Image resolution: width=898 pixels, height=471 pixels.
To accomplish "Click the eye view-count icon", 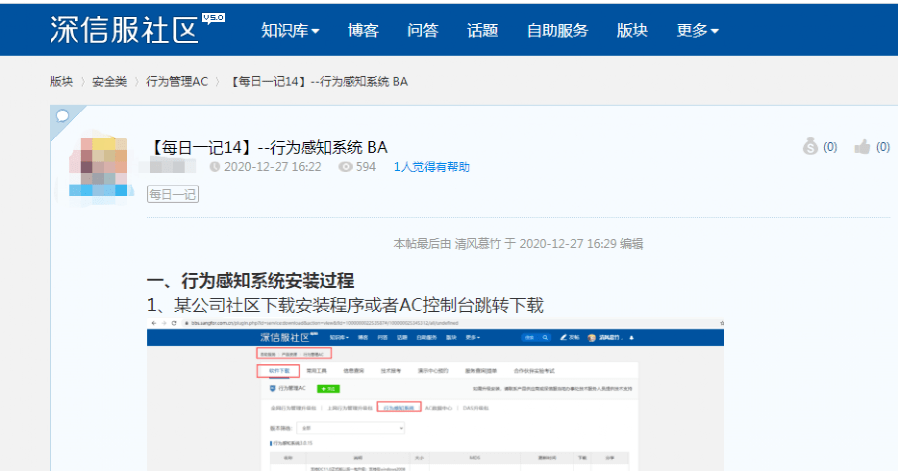I will click(x=345, y=167).
